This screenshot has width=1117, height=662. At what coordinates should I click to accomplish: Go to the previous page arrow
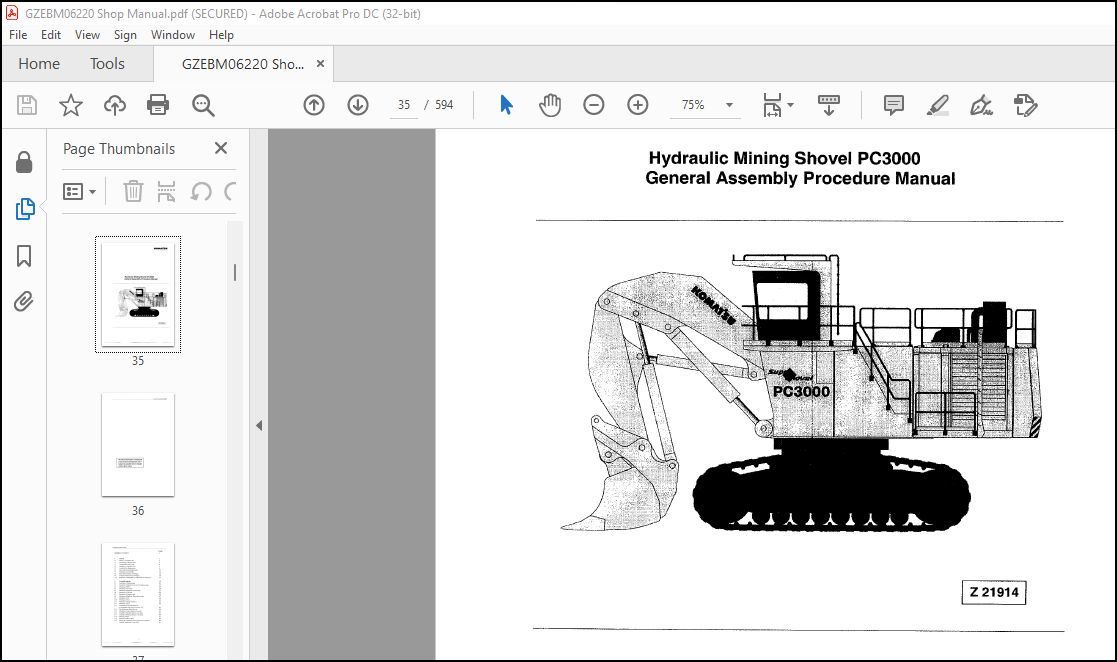314,105
